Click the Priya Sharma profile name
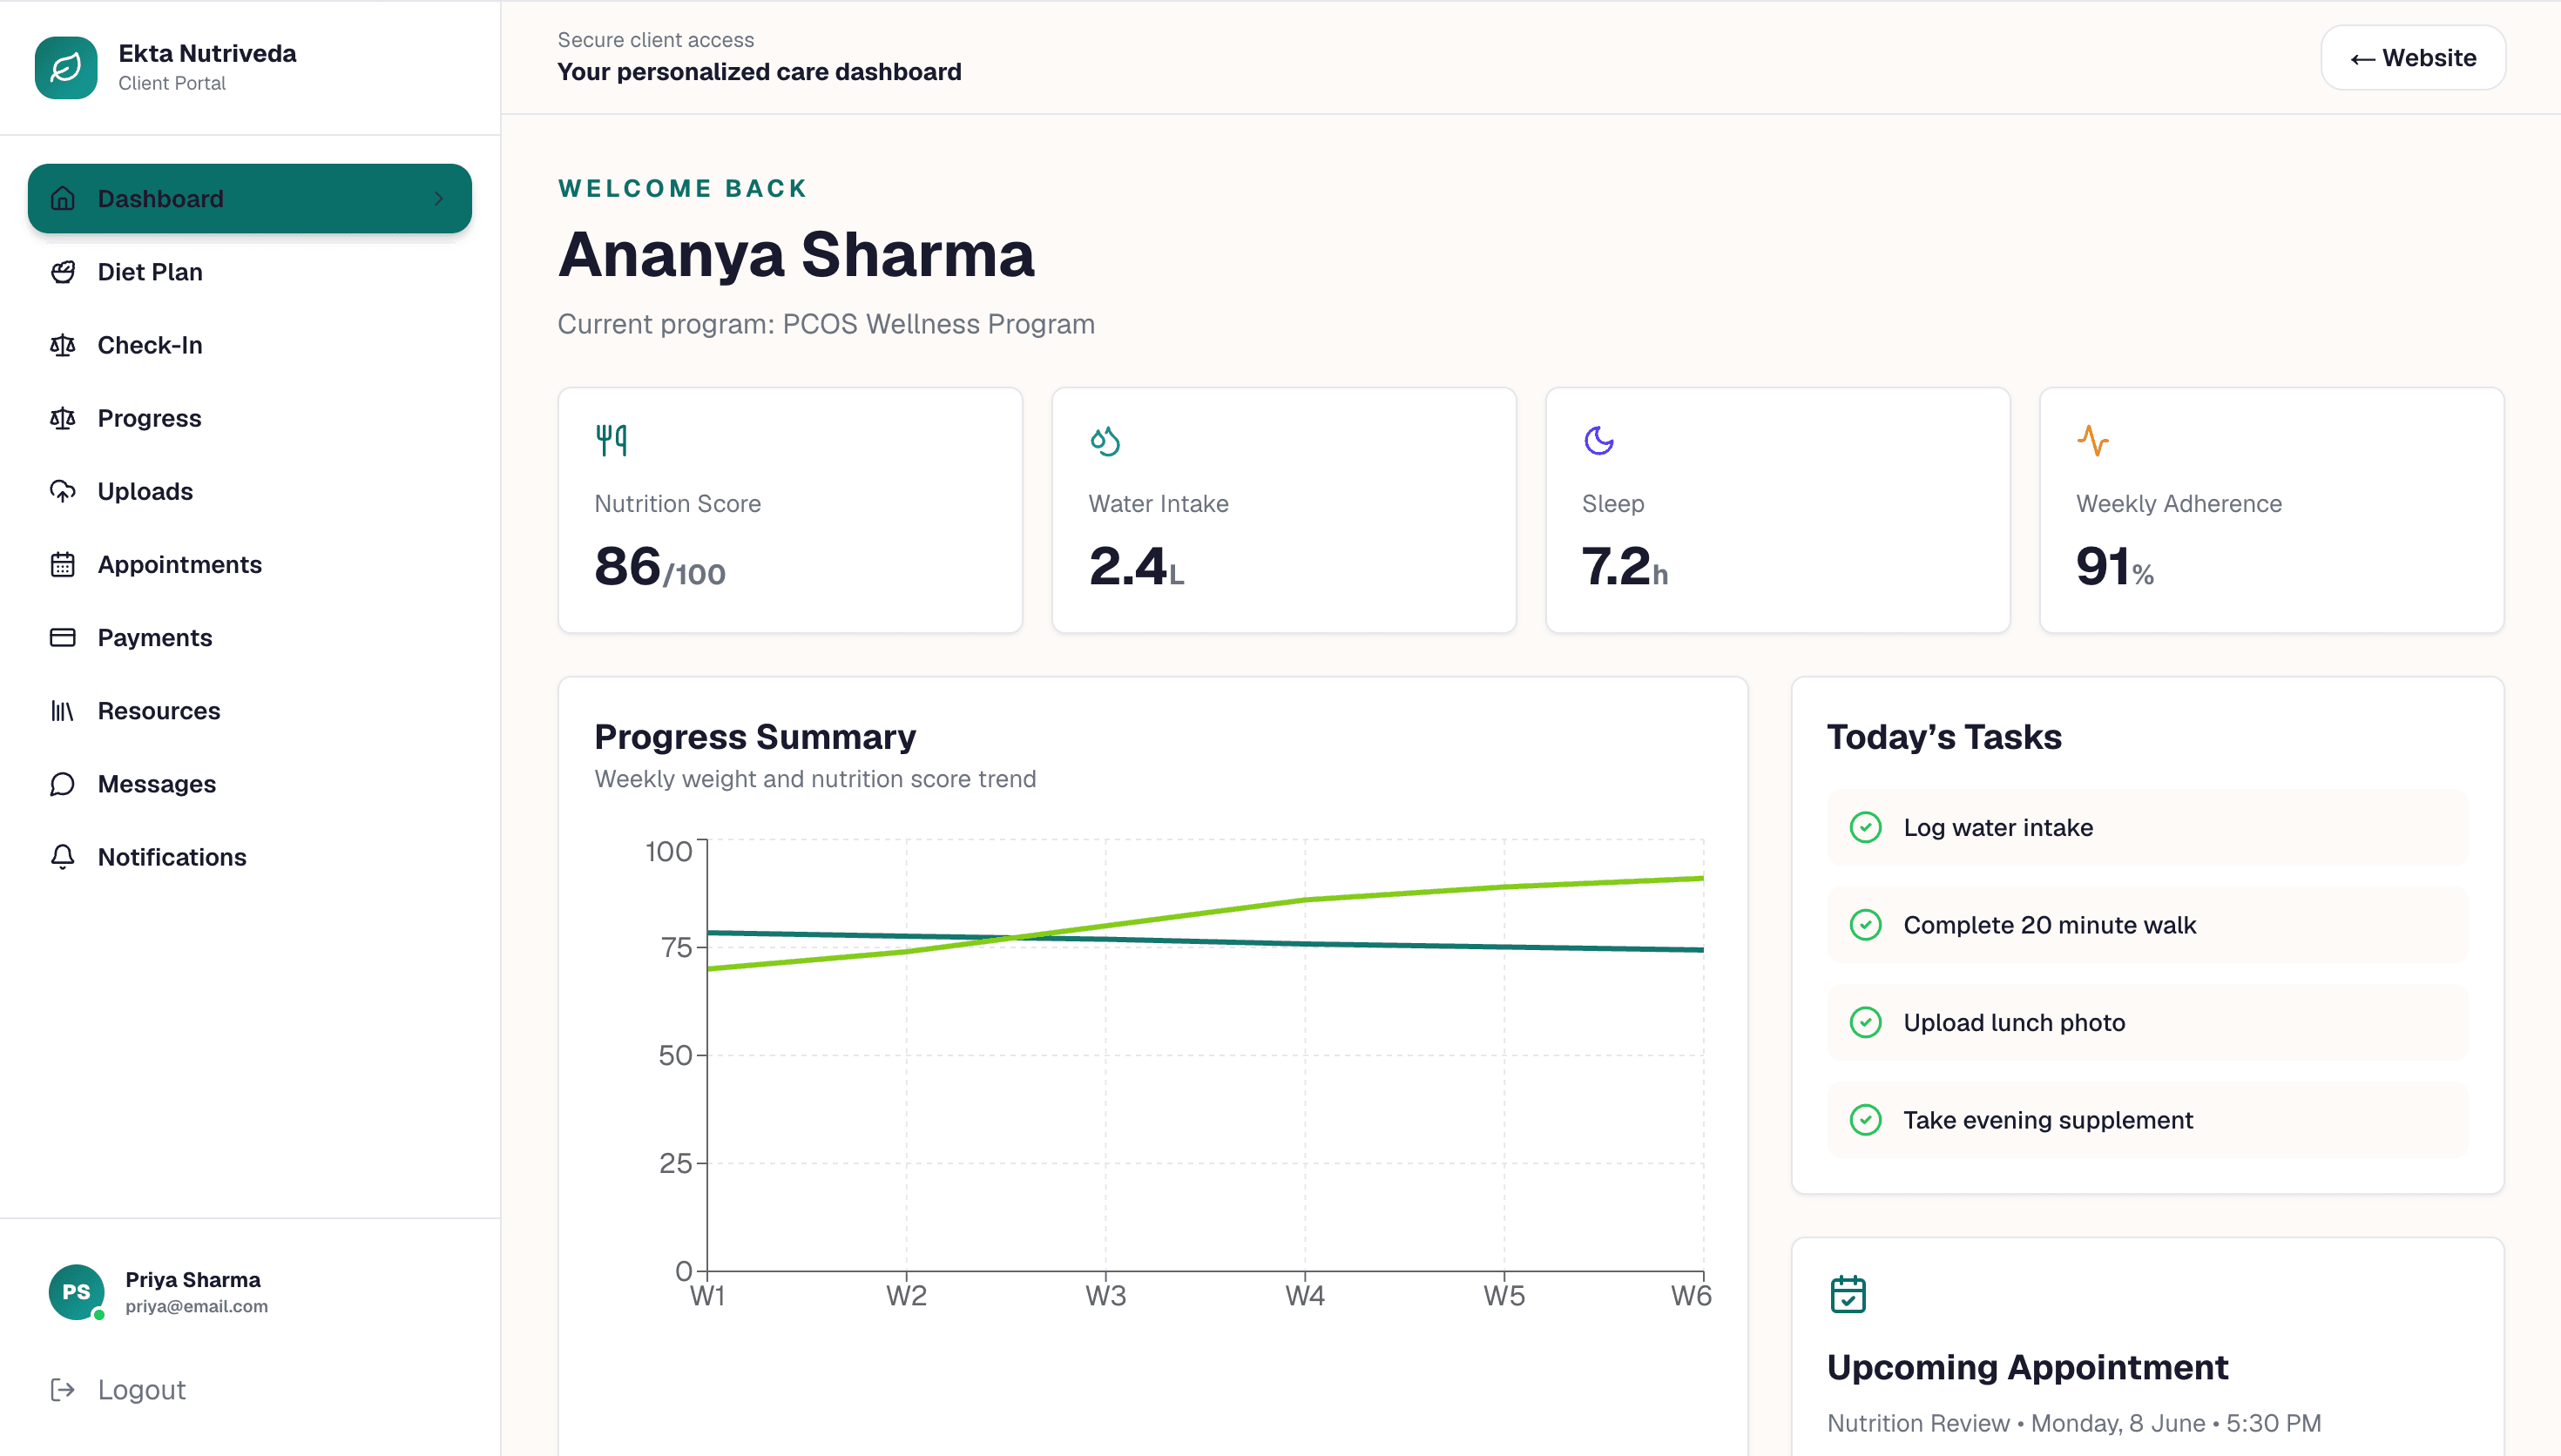This screenshot has height=1456, width=2561. (193, 1280)
